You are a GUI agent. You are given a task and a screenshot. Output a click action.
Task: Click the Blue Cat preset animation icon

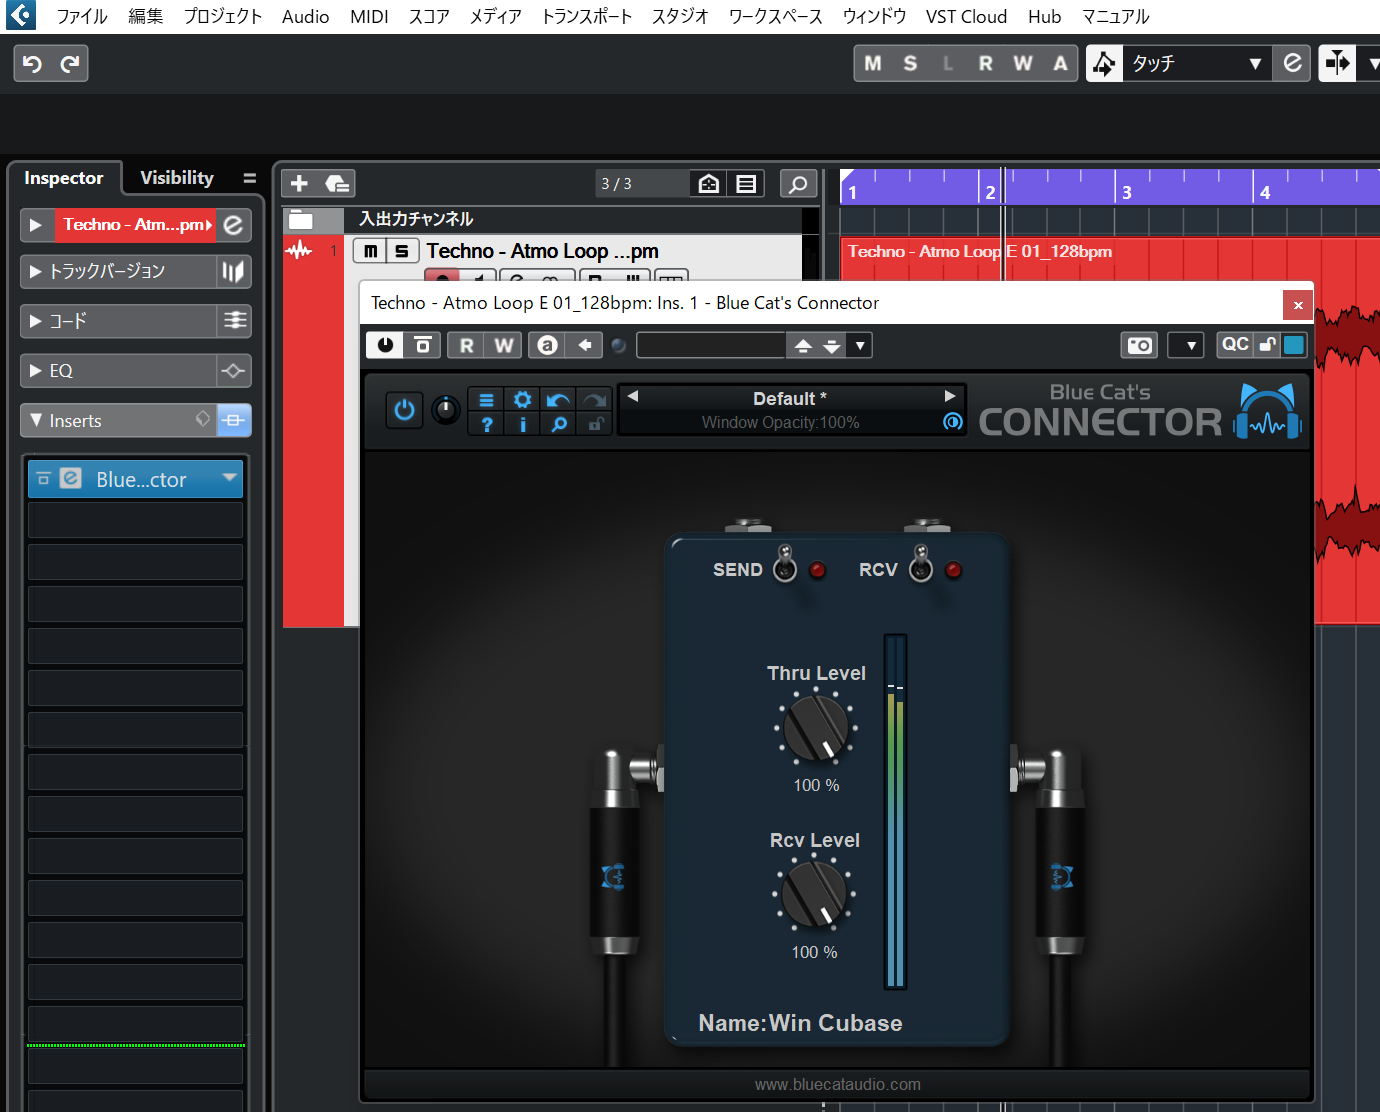pos(952,422)
